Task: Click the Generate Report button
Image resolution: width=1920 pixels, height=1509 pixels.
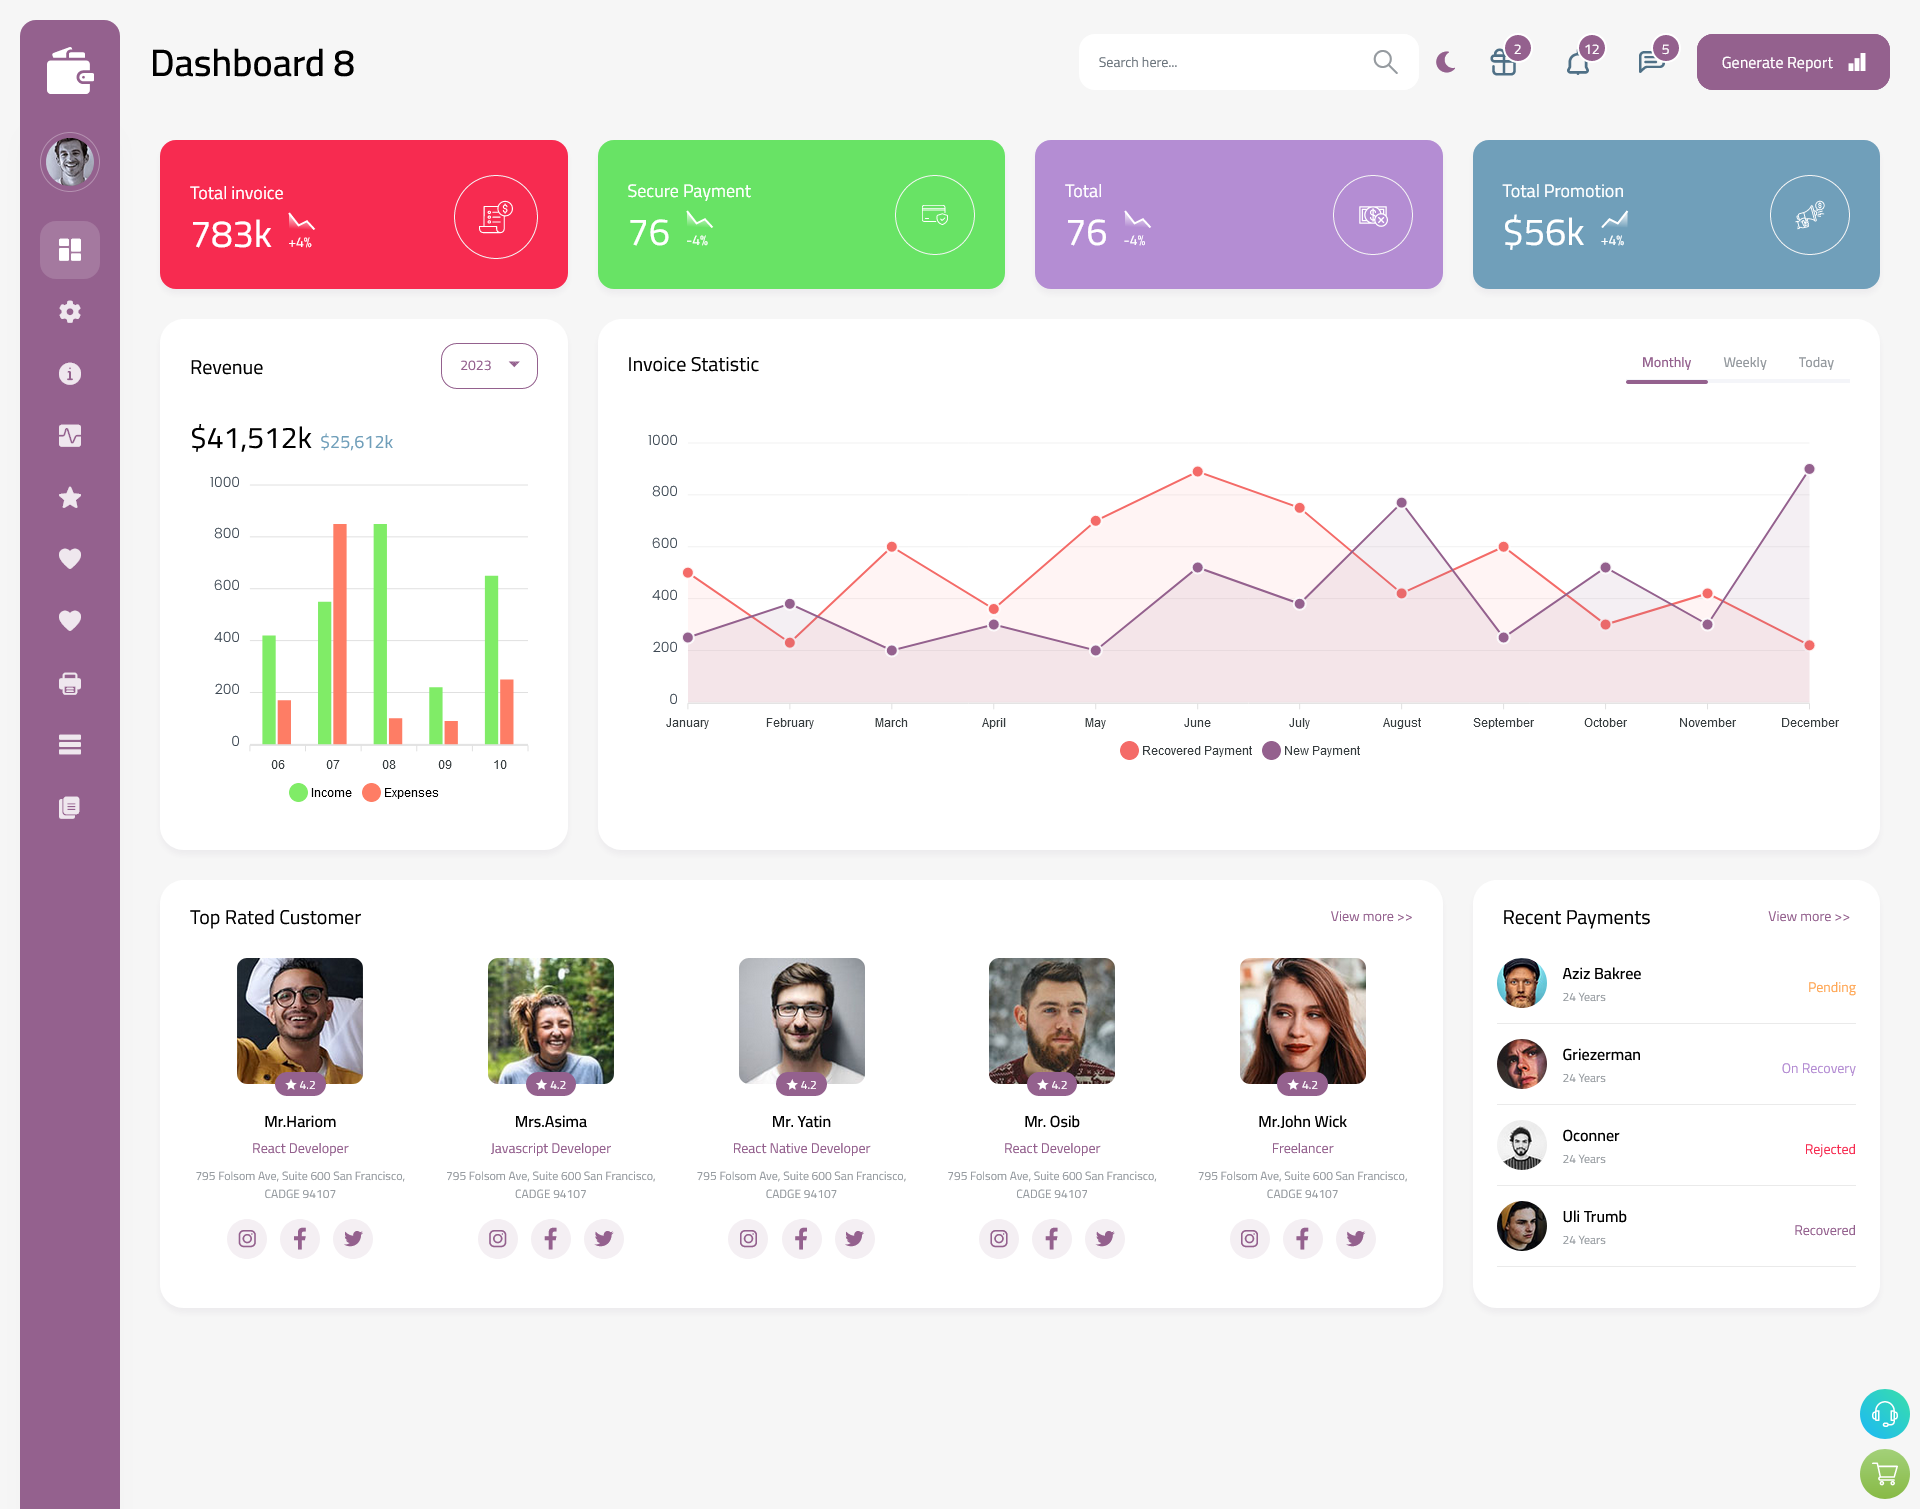Action: [x=1789, y=62]
